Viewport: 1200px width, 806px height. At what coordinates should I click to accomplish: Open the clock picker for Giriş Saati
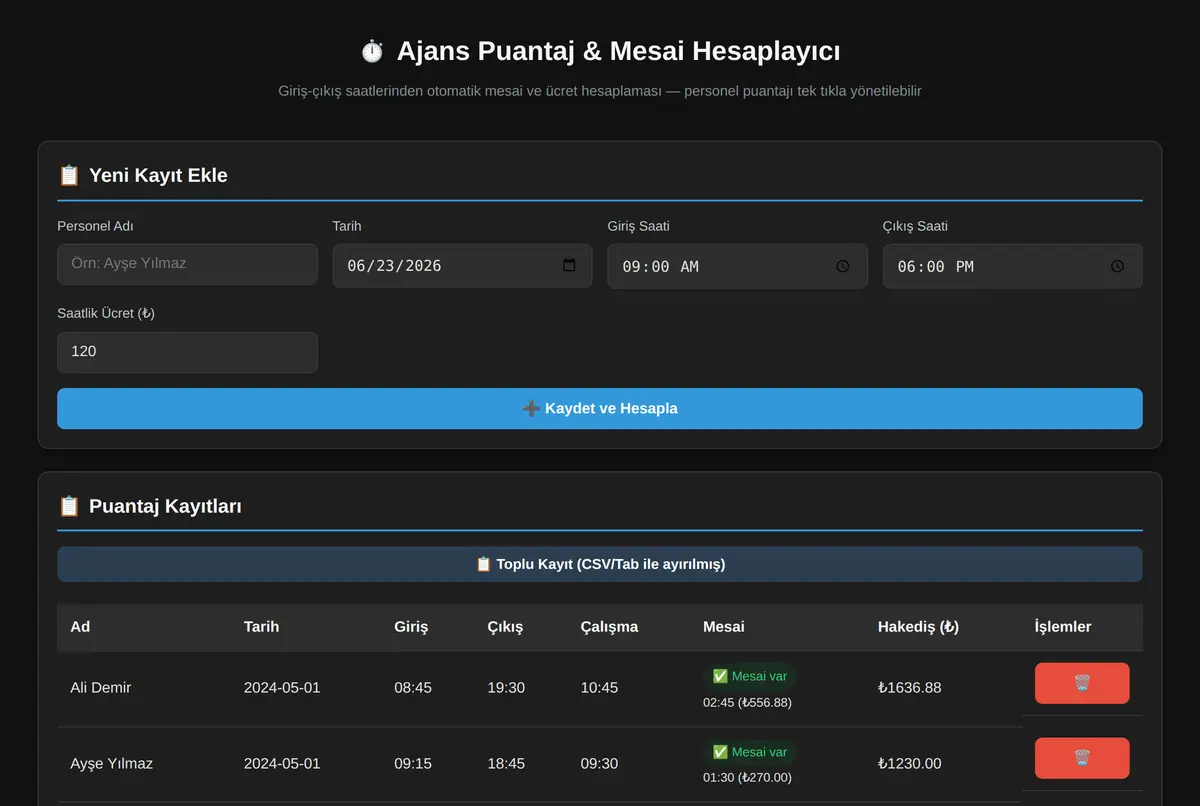(843, 266)
